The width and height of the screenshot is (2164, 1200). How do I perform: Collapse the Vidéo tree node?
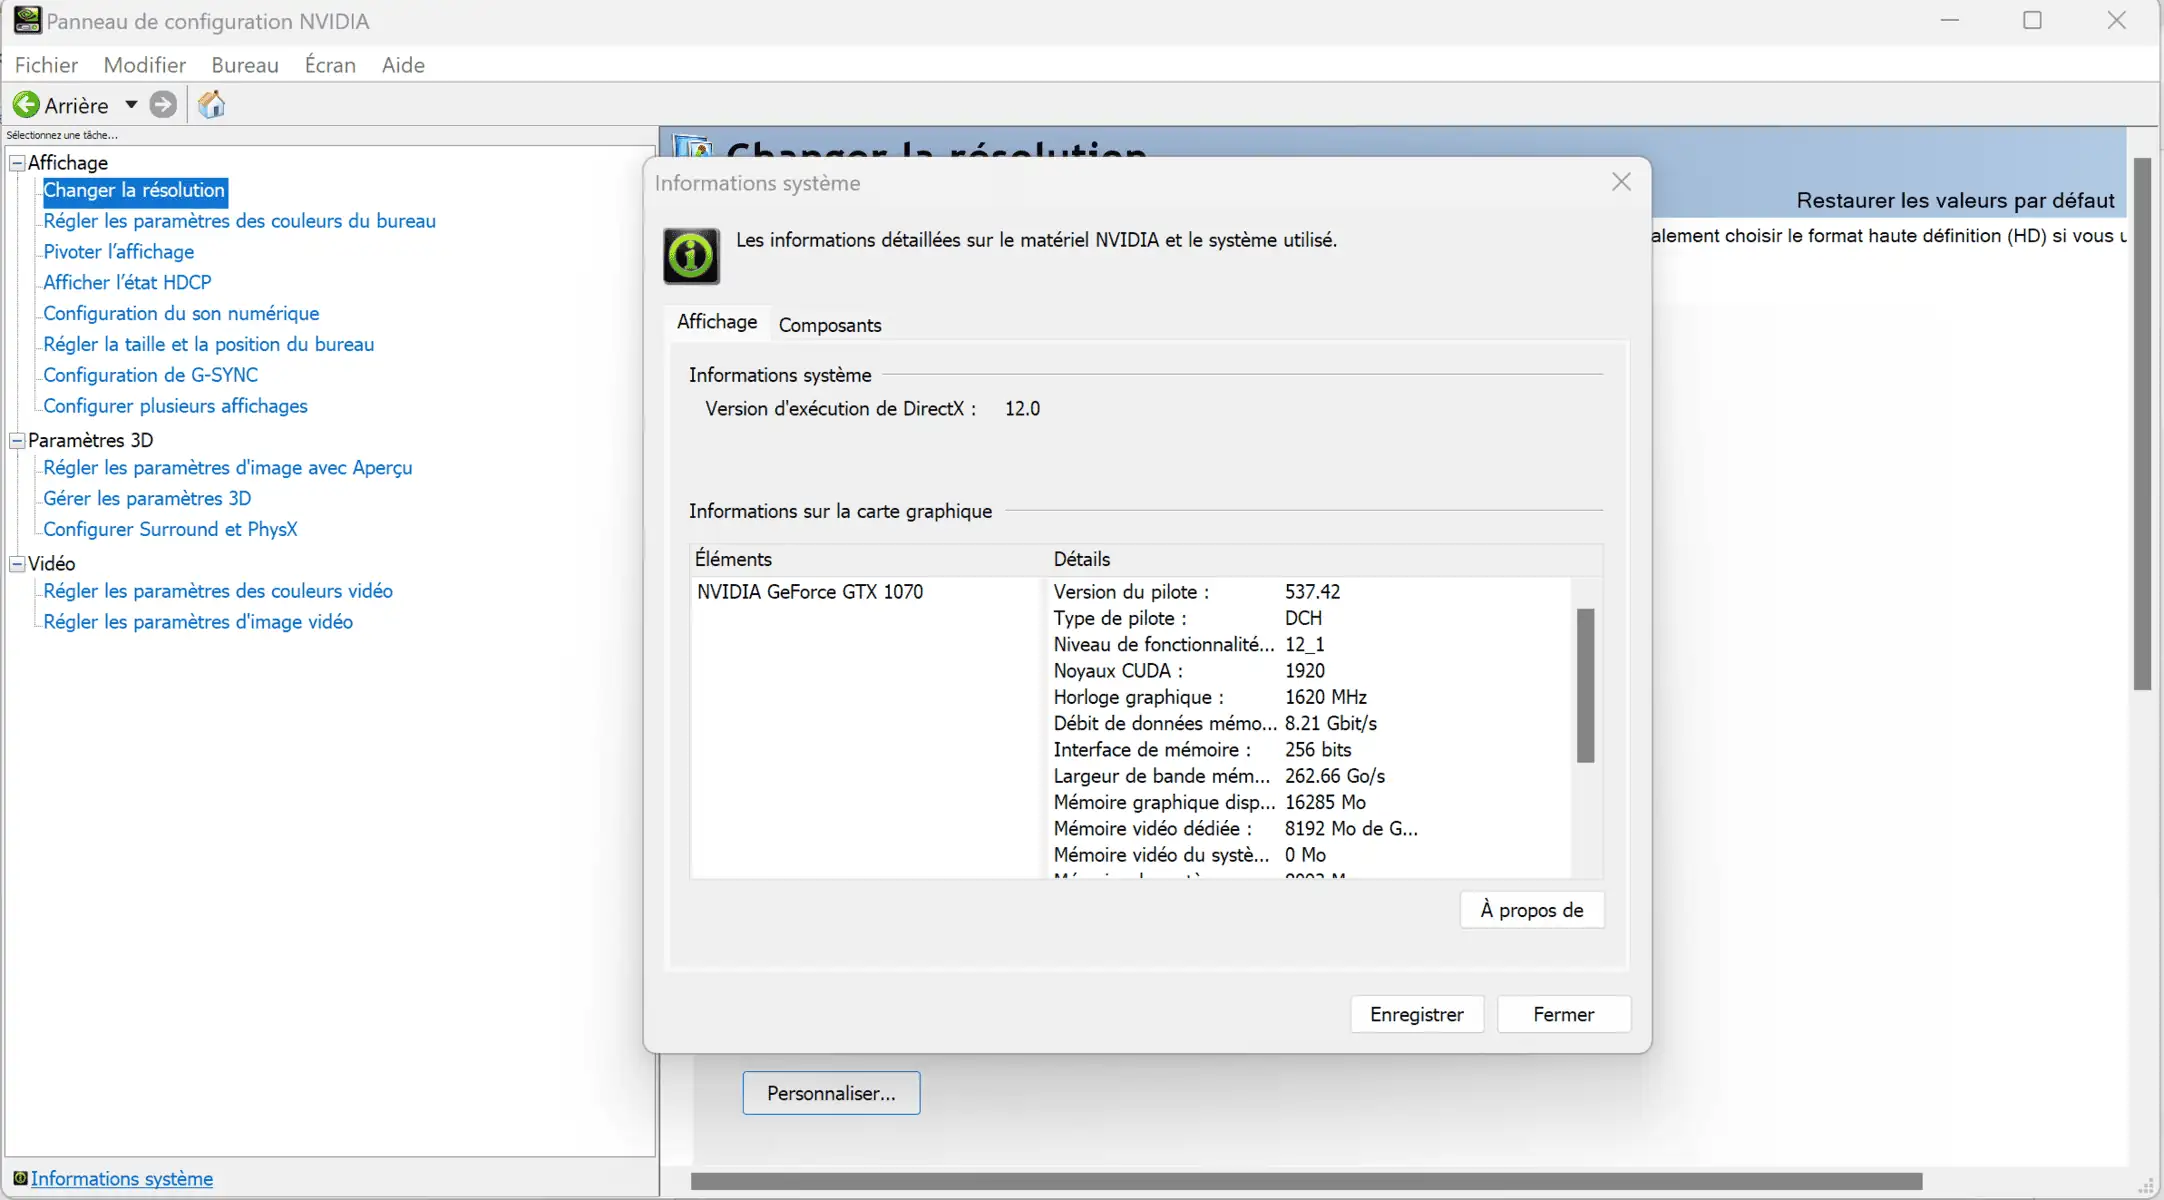click(x=17, y=564)
